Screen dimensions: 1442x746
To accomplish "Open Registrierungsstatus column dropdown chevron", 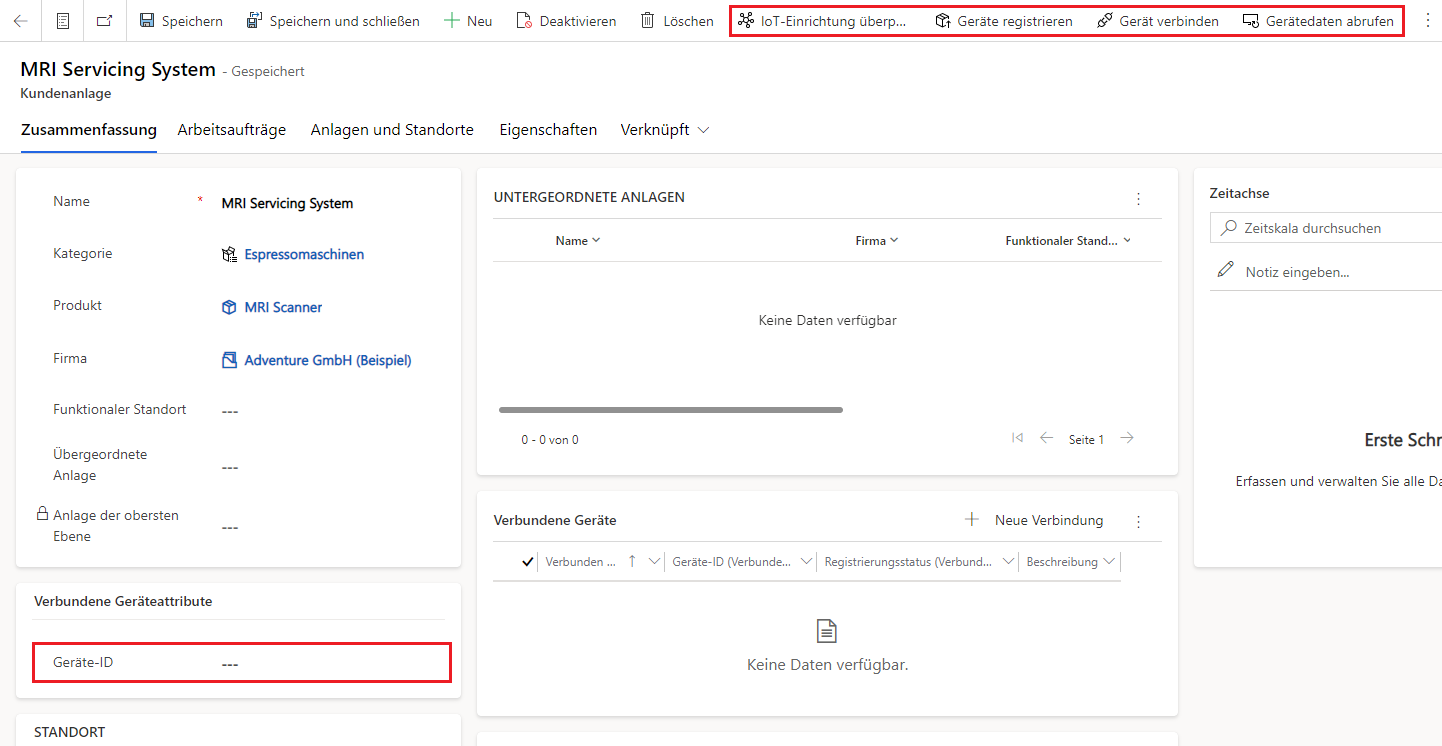I will click(x=1008, y=562).
